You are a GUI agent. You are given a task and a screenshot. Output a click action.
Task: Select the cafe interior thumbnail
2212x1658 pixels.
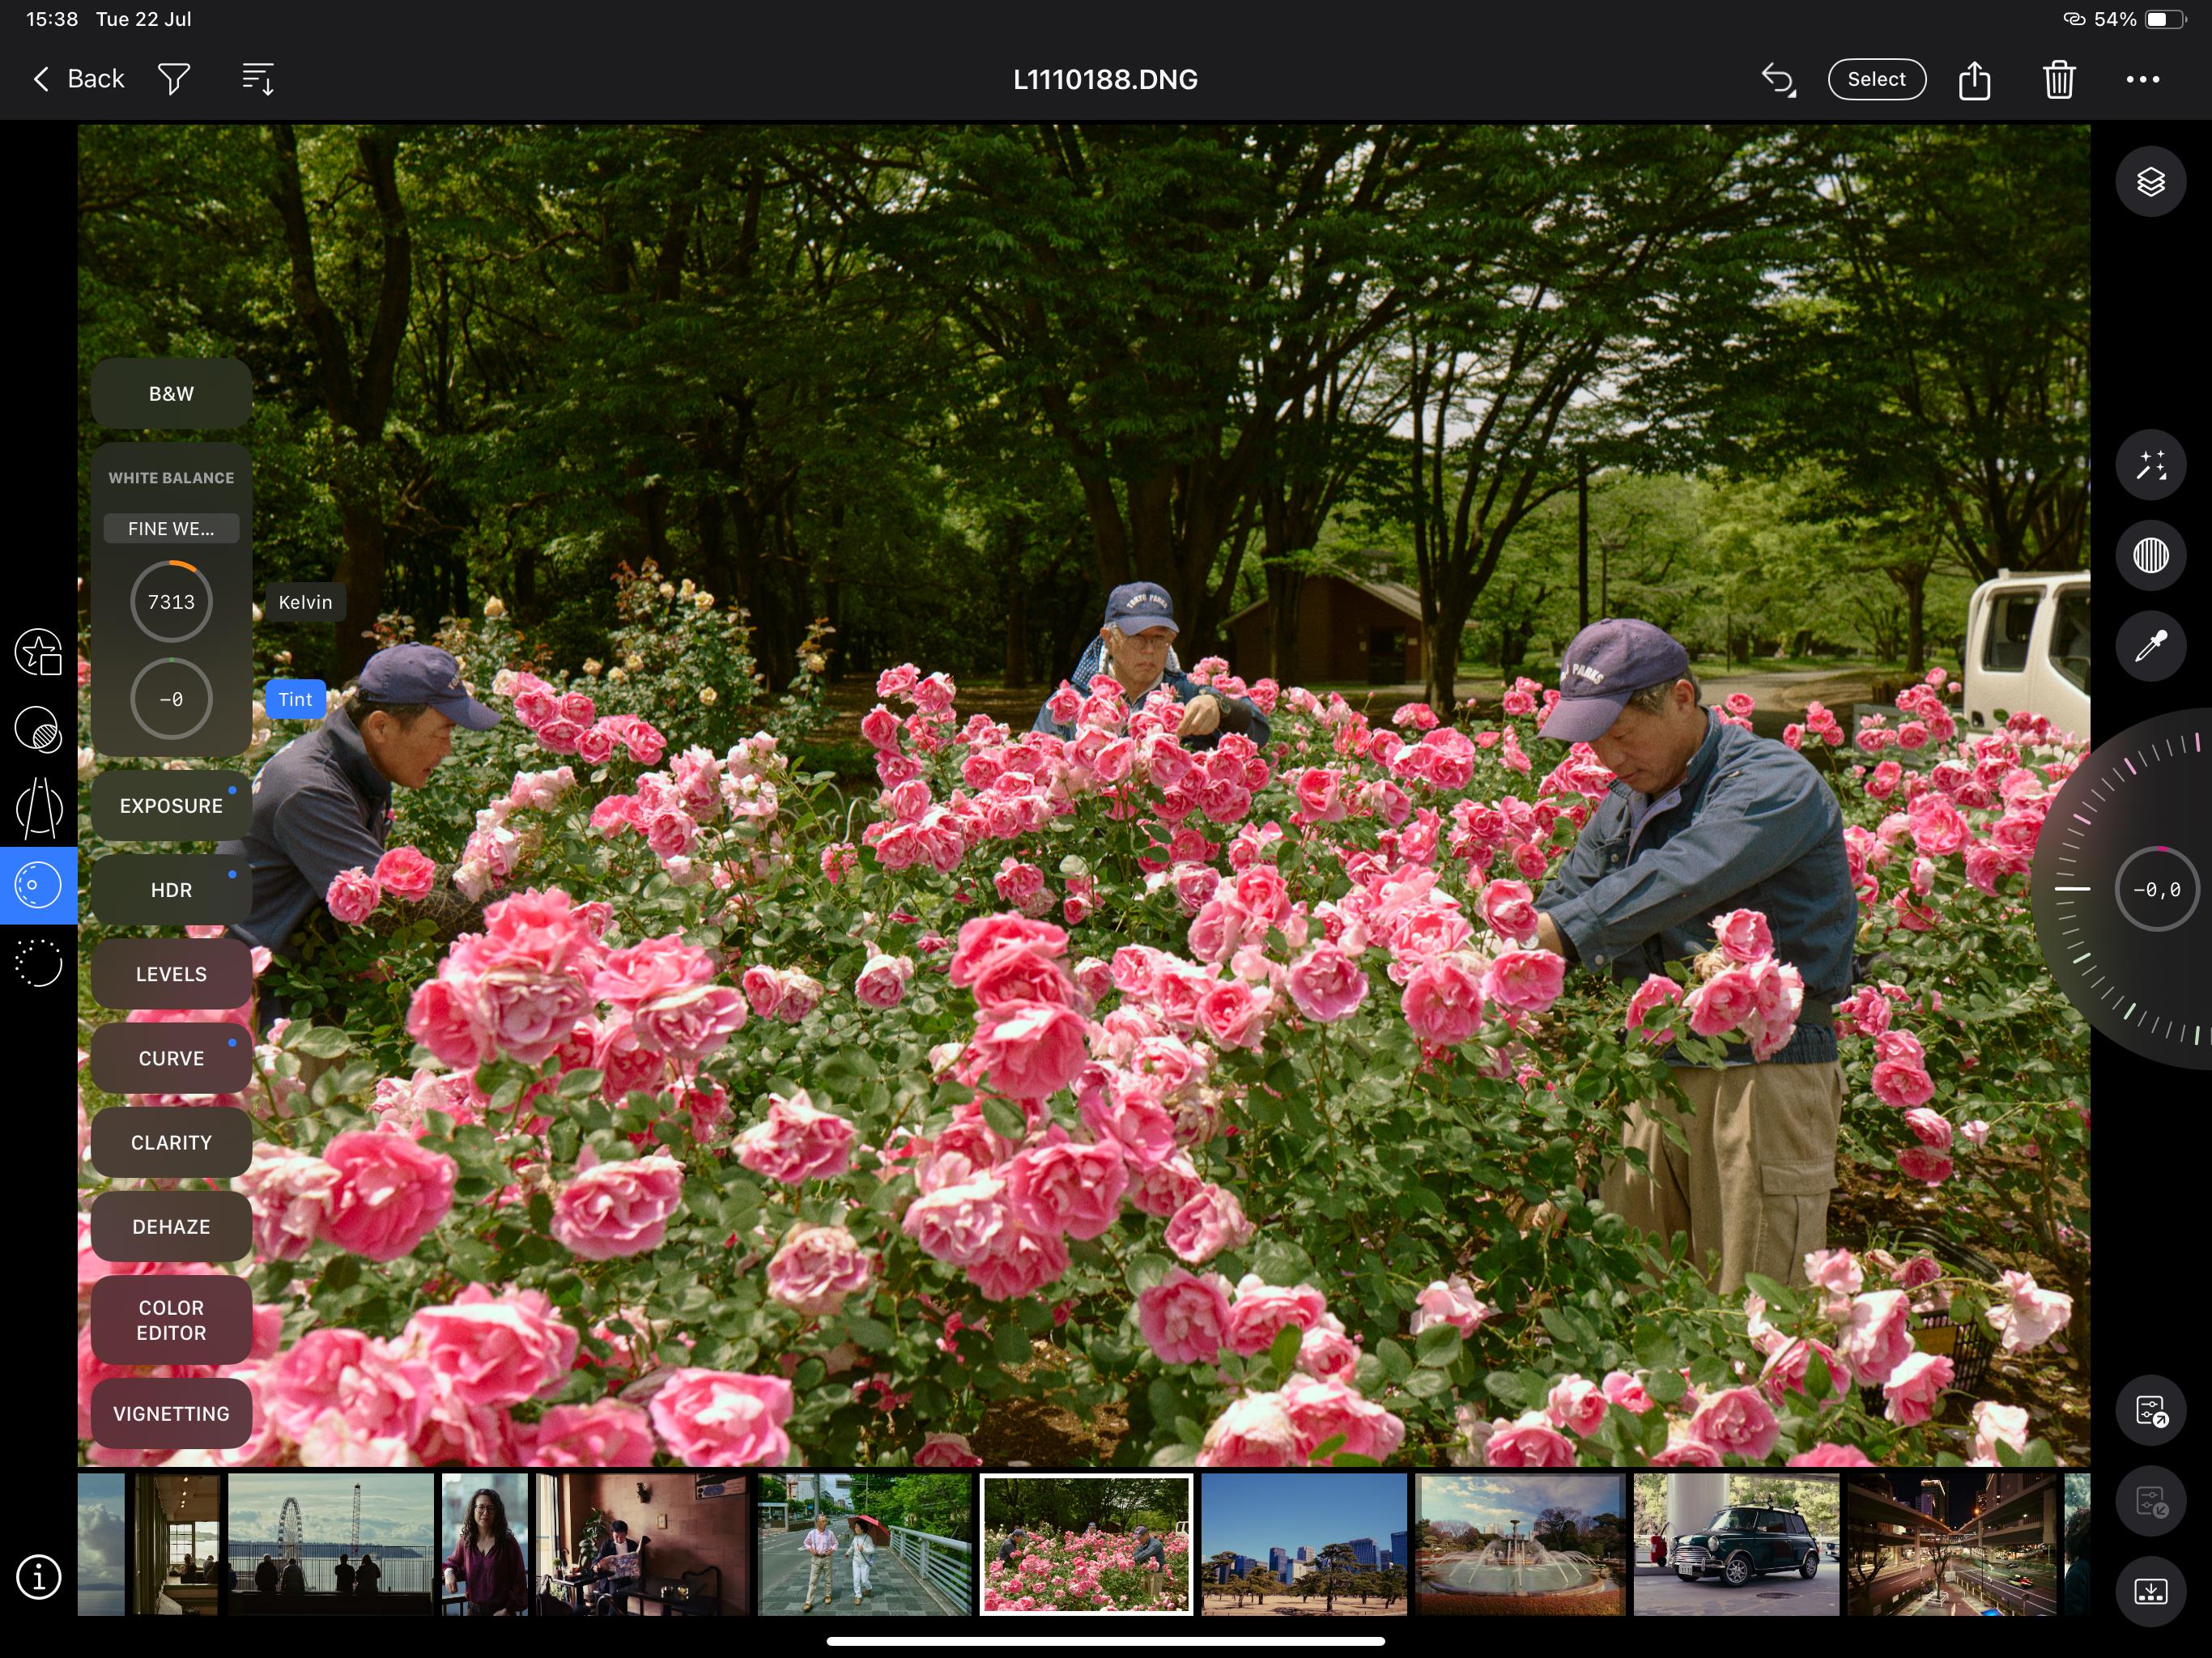click(x=642, y=1544)
